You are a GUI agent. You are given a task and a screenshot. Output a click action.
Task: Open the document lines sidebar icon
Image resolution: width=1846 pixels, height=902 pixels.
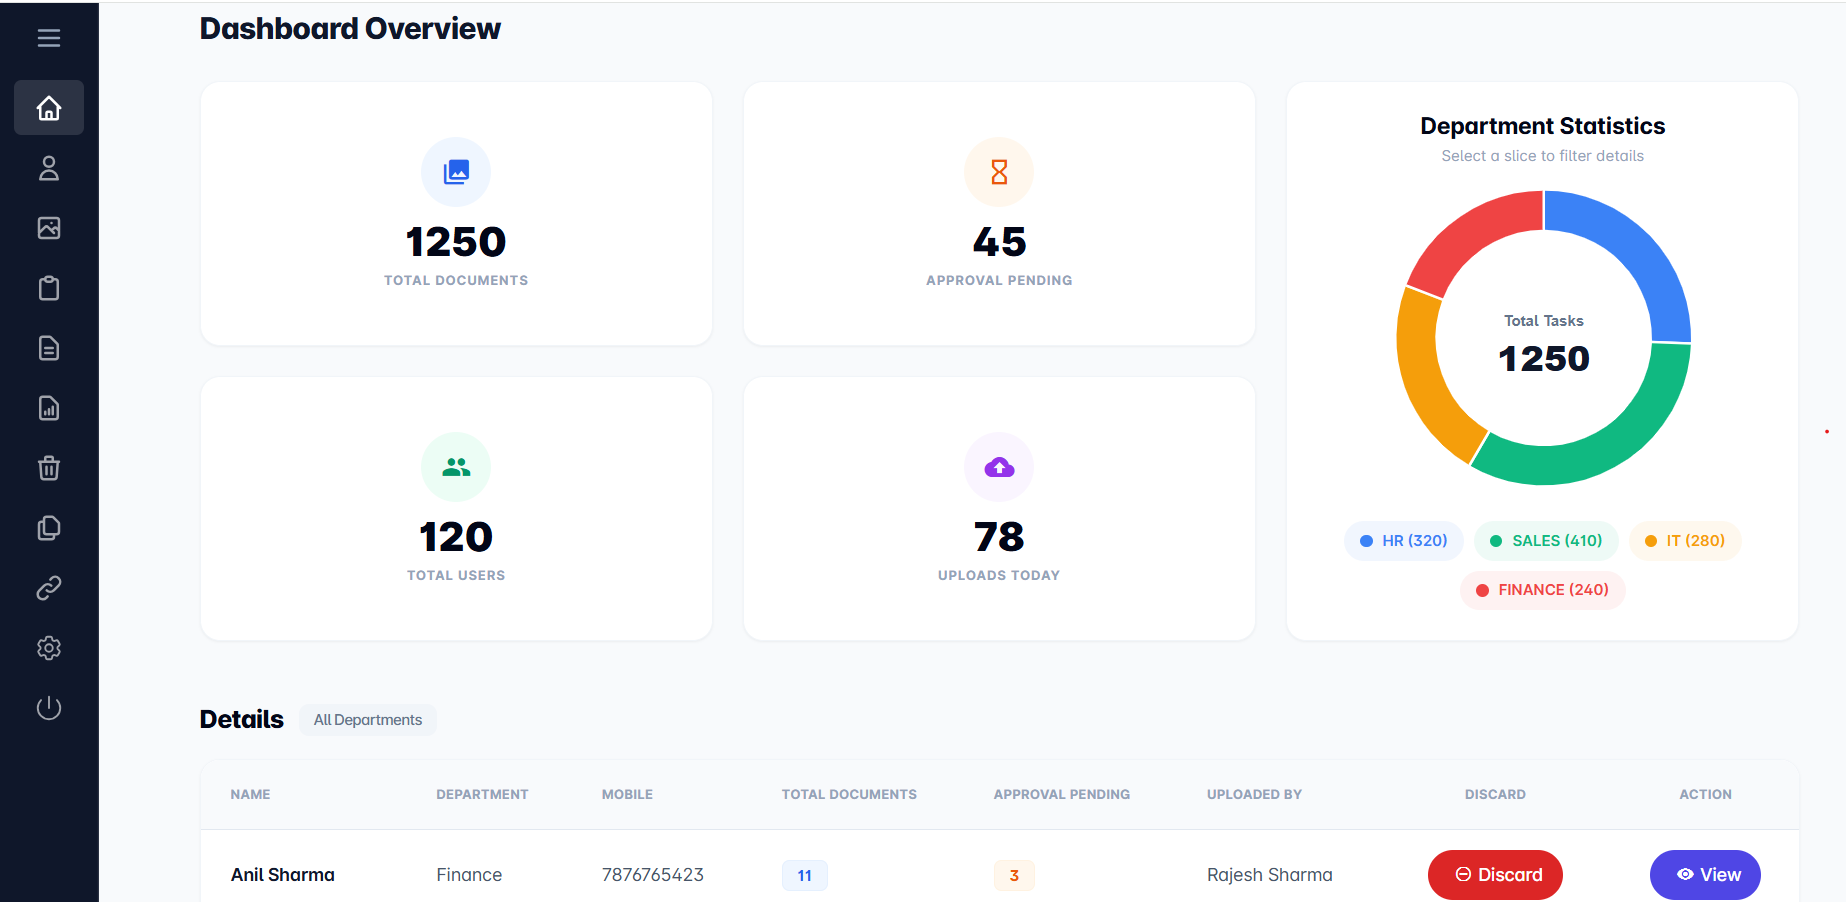point(49,348)
